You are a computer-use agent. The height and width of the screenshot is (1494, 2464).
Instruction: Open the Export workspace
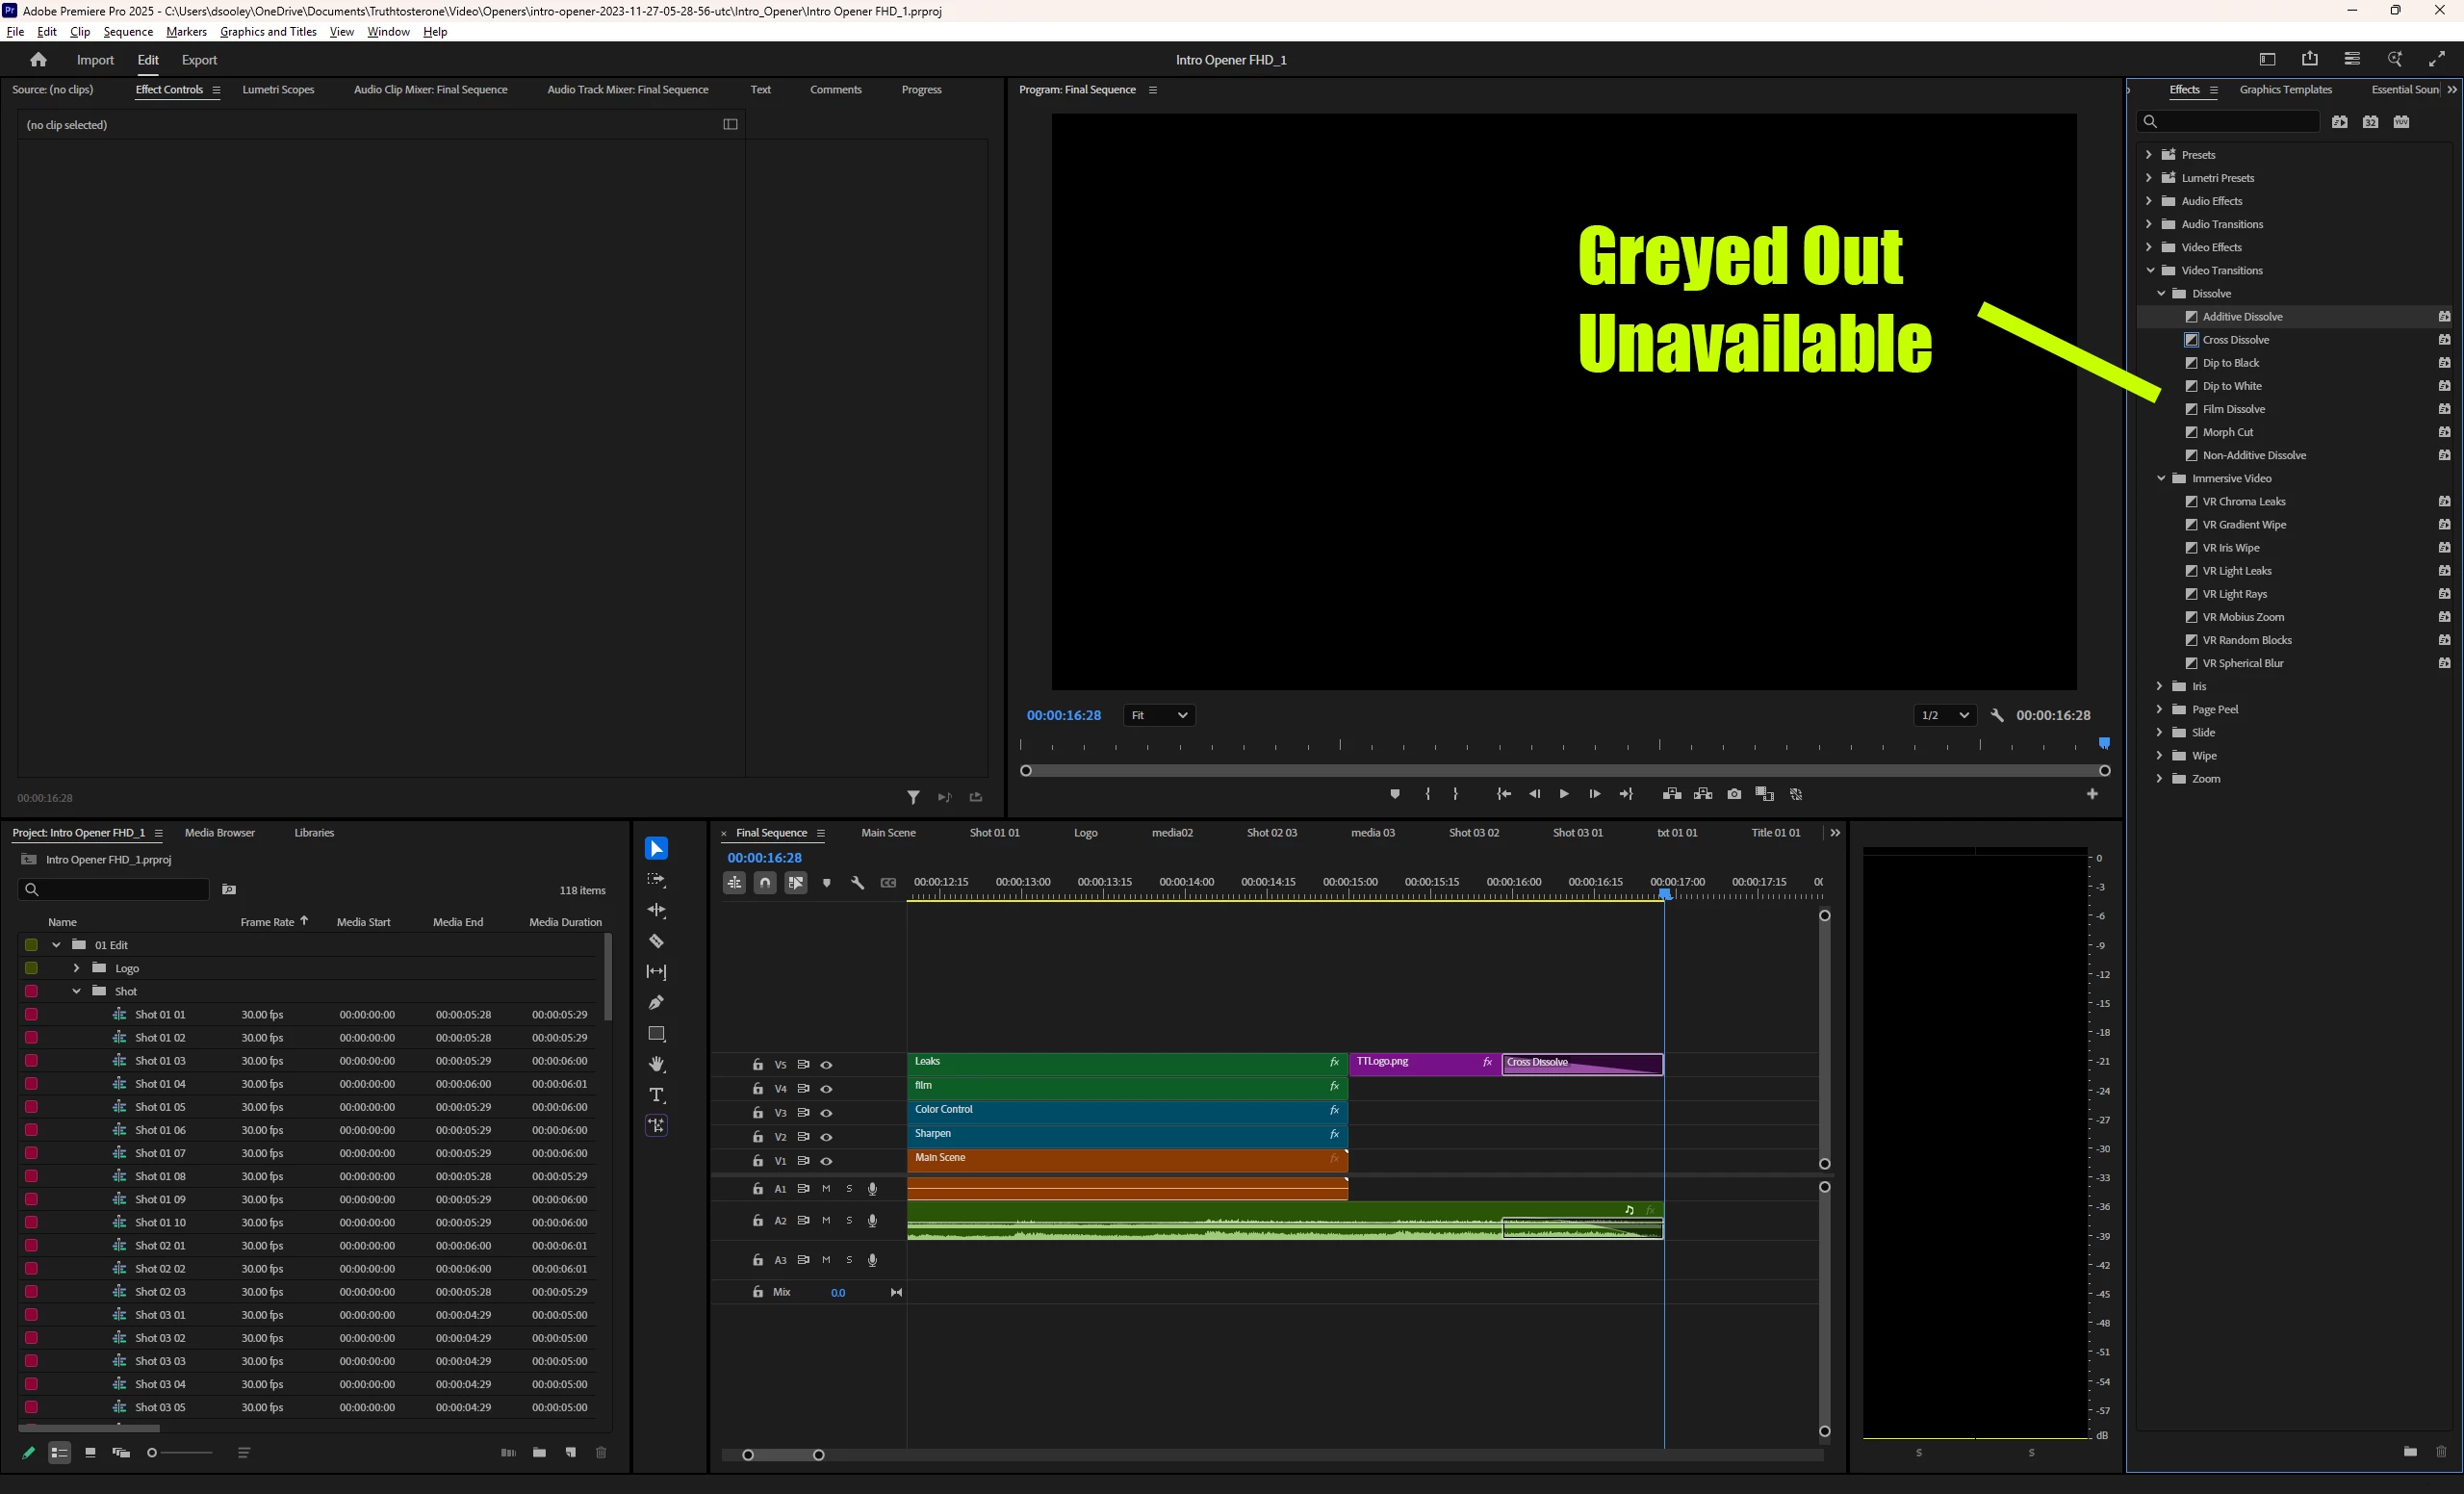tap(199, 60)
